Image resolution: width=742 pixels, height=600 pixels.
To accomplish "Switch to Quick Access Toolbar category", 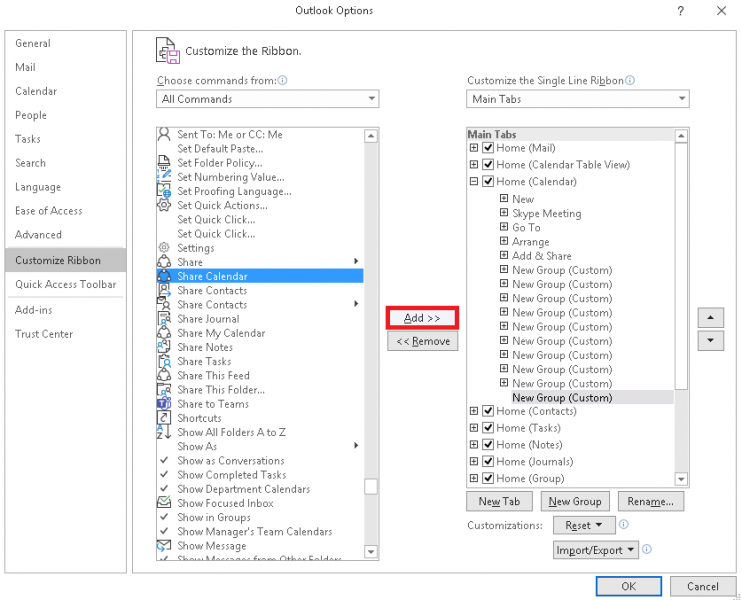I will (x=66, y=284).
